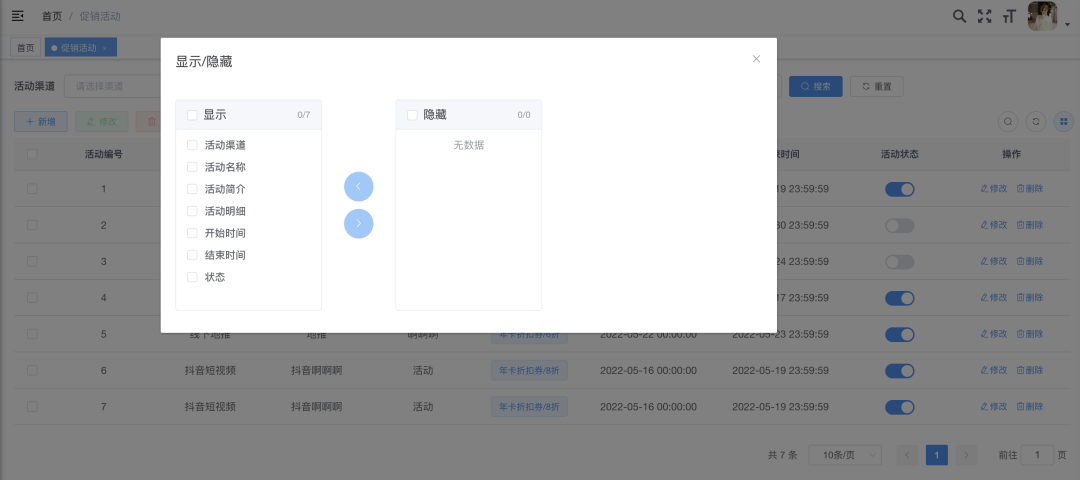The width and height of the screenshot is (1080, 480).
Task: Select all items in 显示 list
Action: point(192,115)
